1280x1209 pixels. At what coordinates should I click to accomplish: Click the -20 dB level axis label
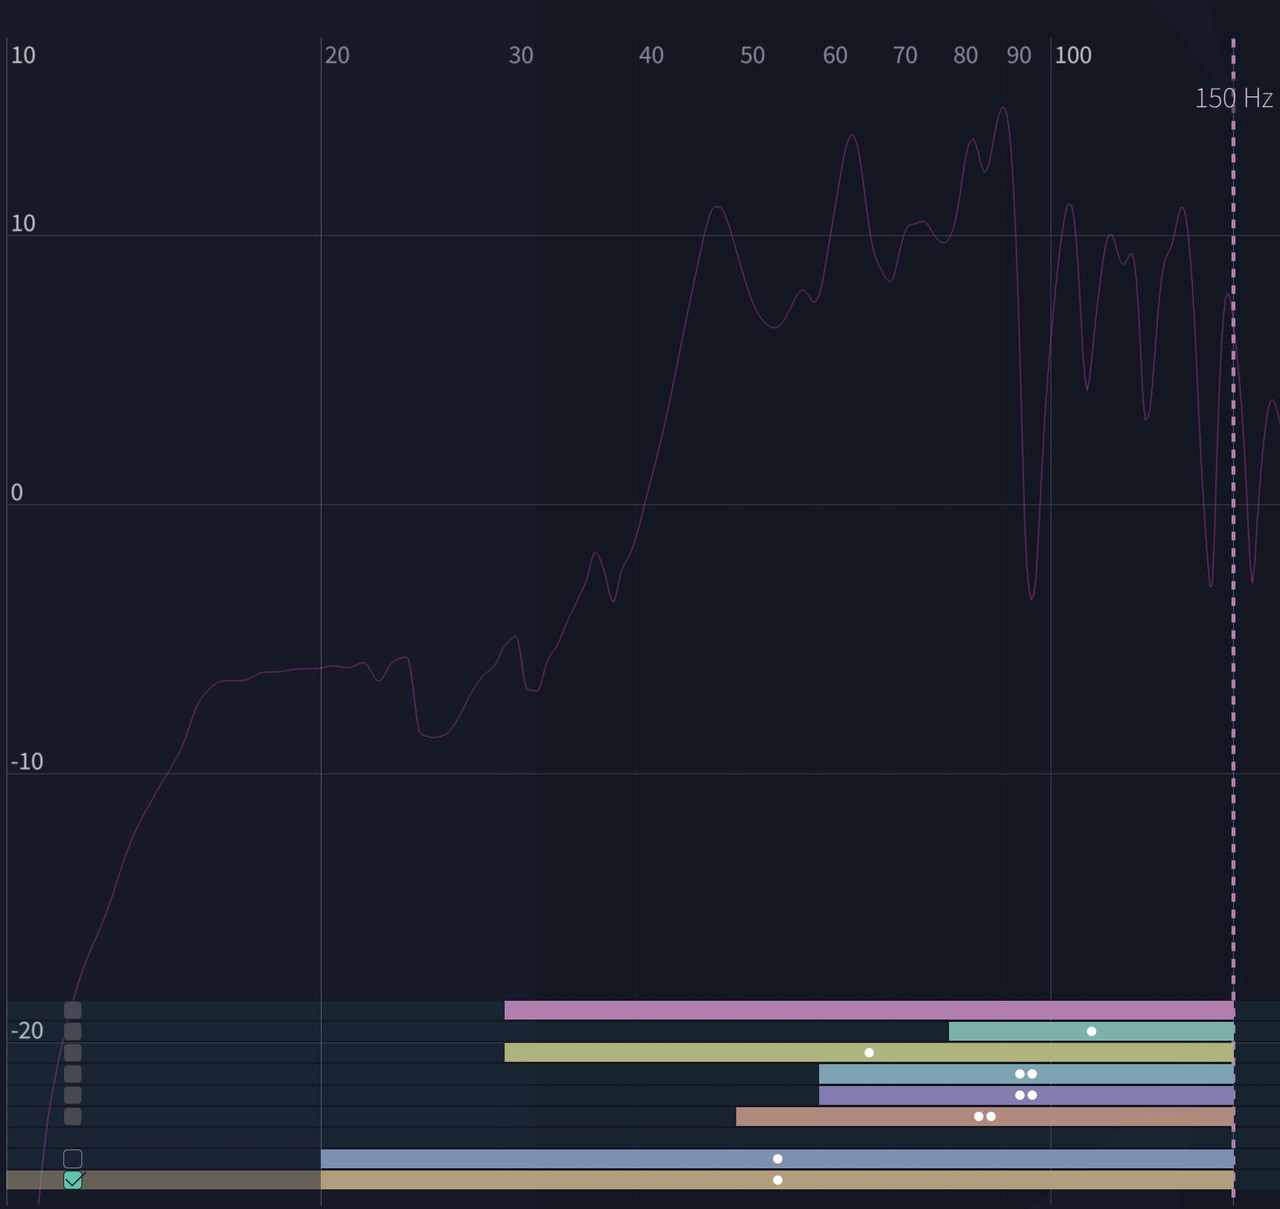(x=27, y=1030)
